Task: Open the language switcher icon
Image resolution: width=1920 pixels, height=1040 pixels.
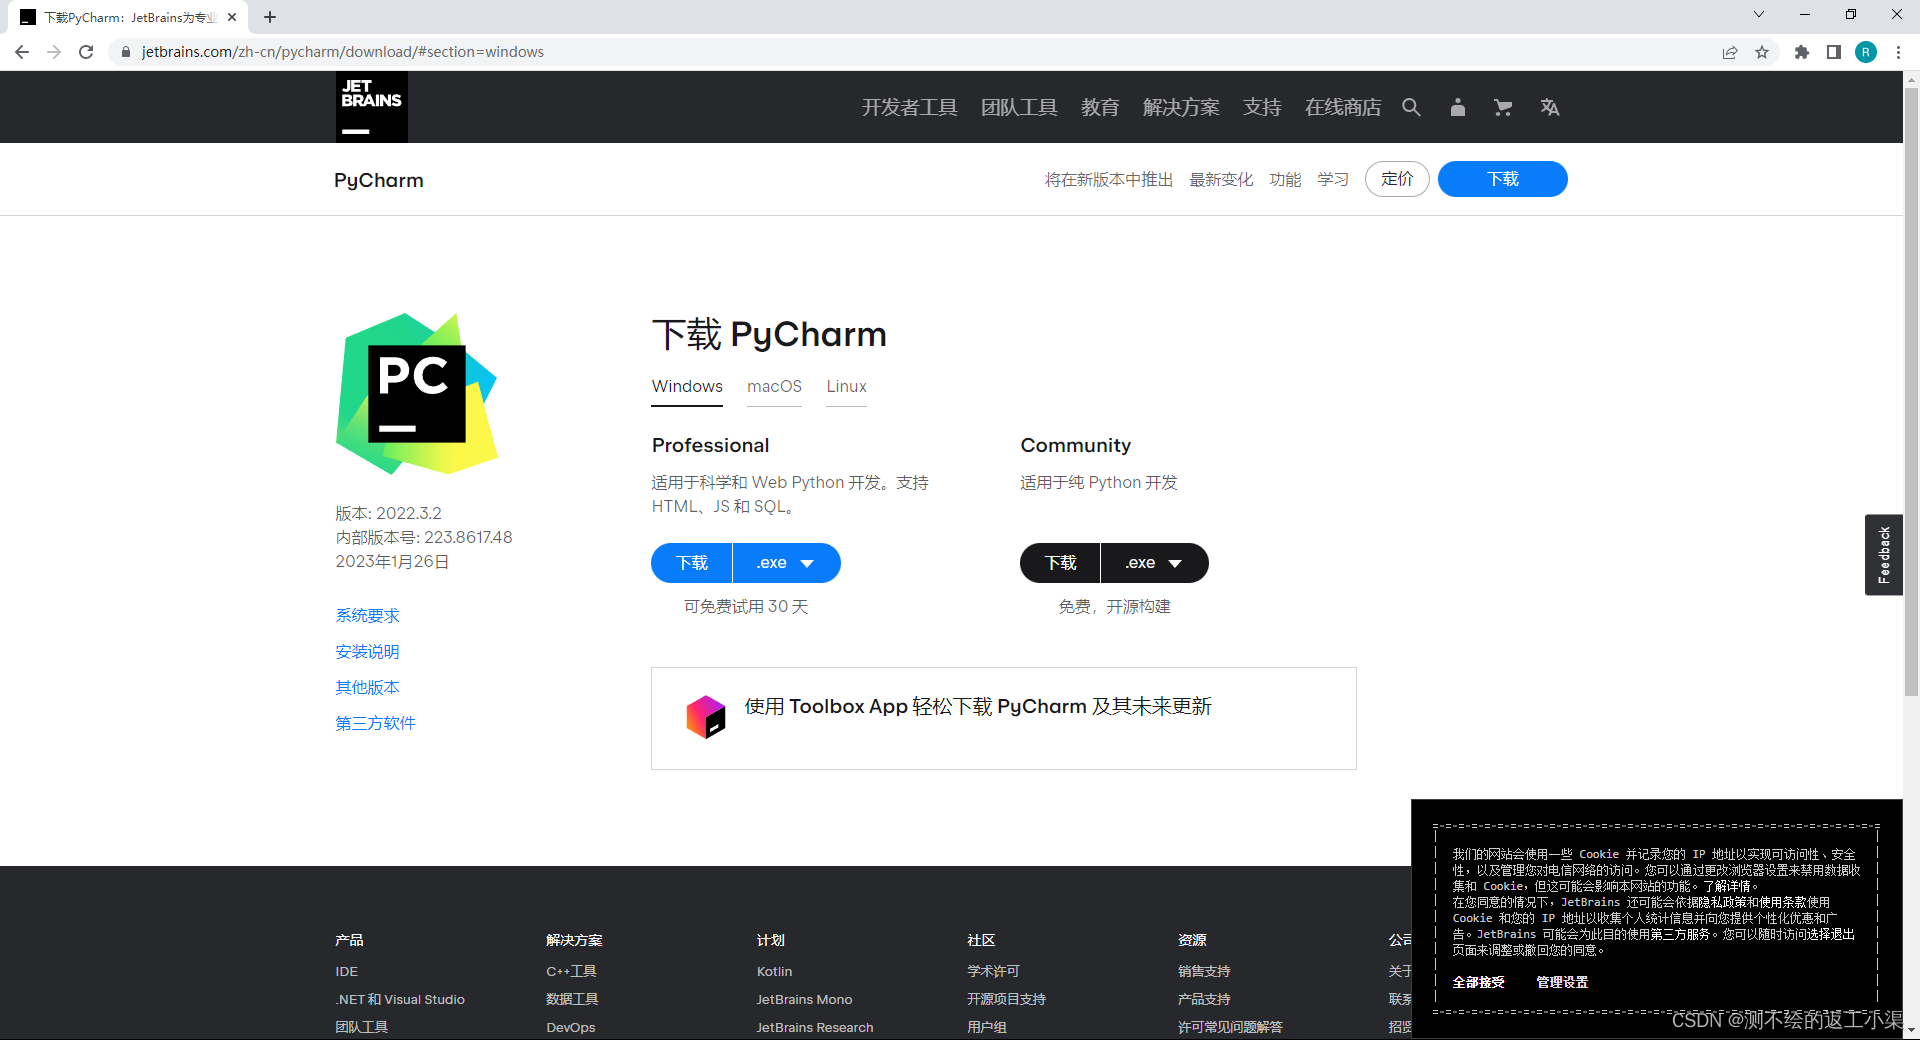Action: (x=1550, y=107)
